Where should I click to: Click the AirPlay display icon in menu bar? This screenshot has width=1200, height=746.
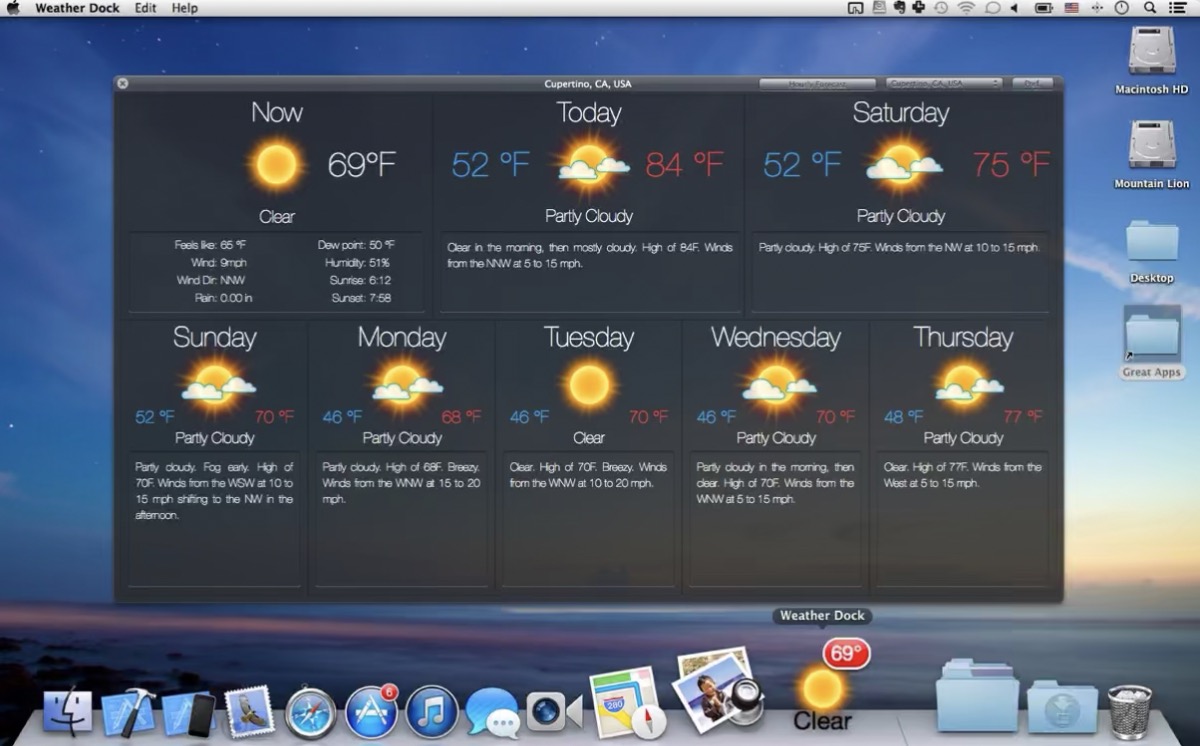(x=856, y=8)
